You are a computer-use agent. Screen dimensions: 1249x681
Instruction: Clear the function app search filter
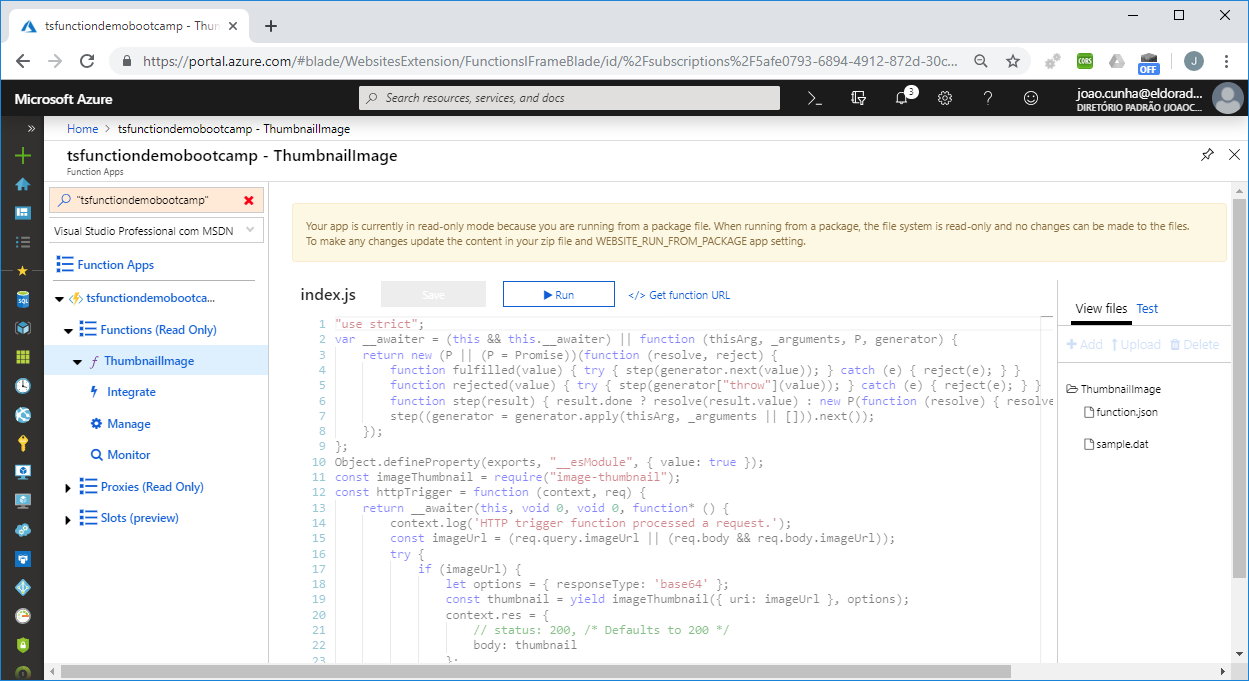(x=248, y=200)
